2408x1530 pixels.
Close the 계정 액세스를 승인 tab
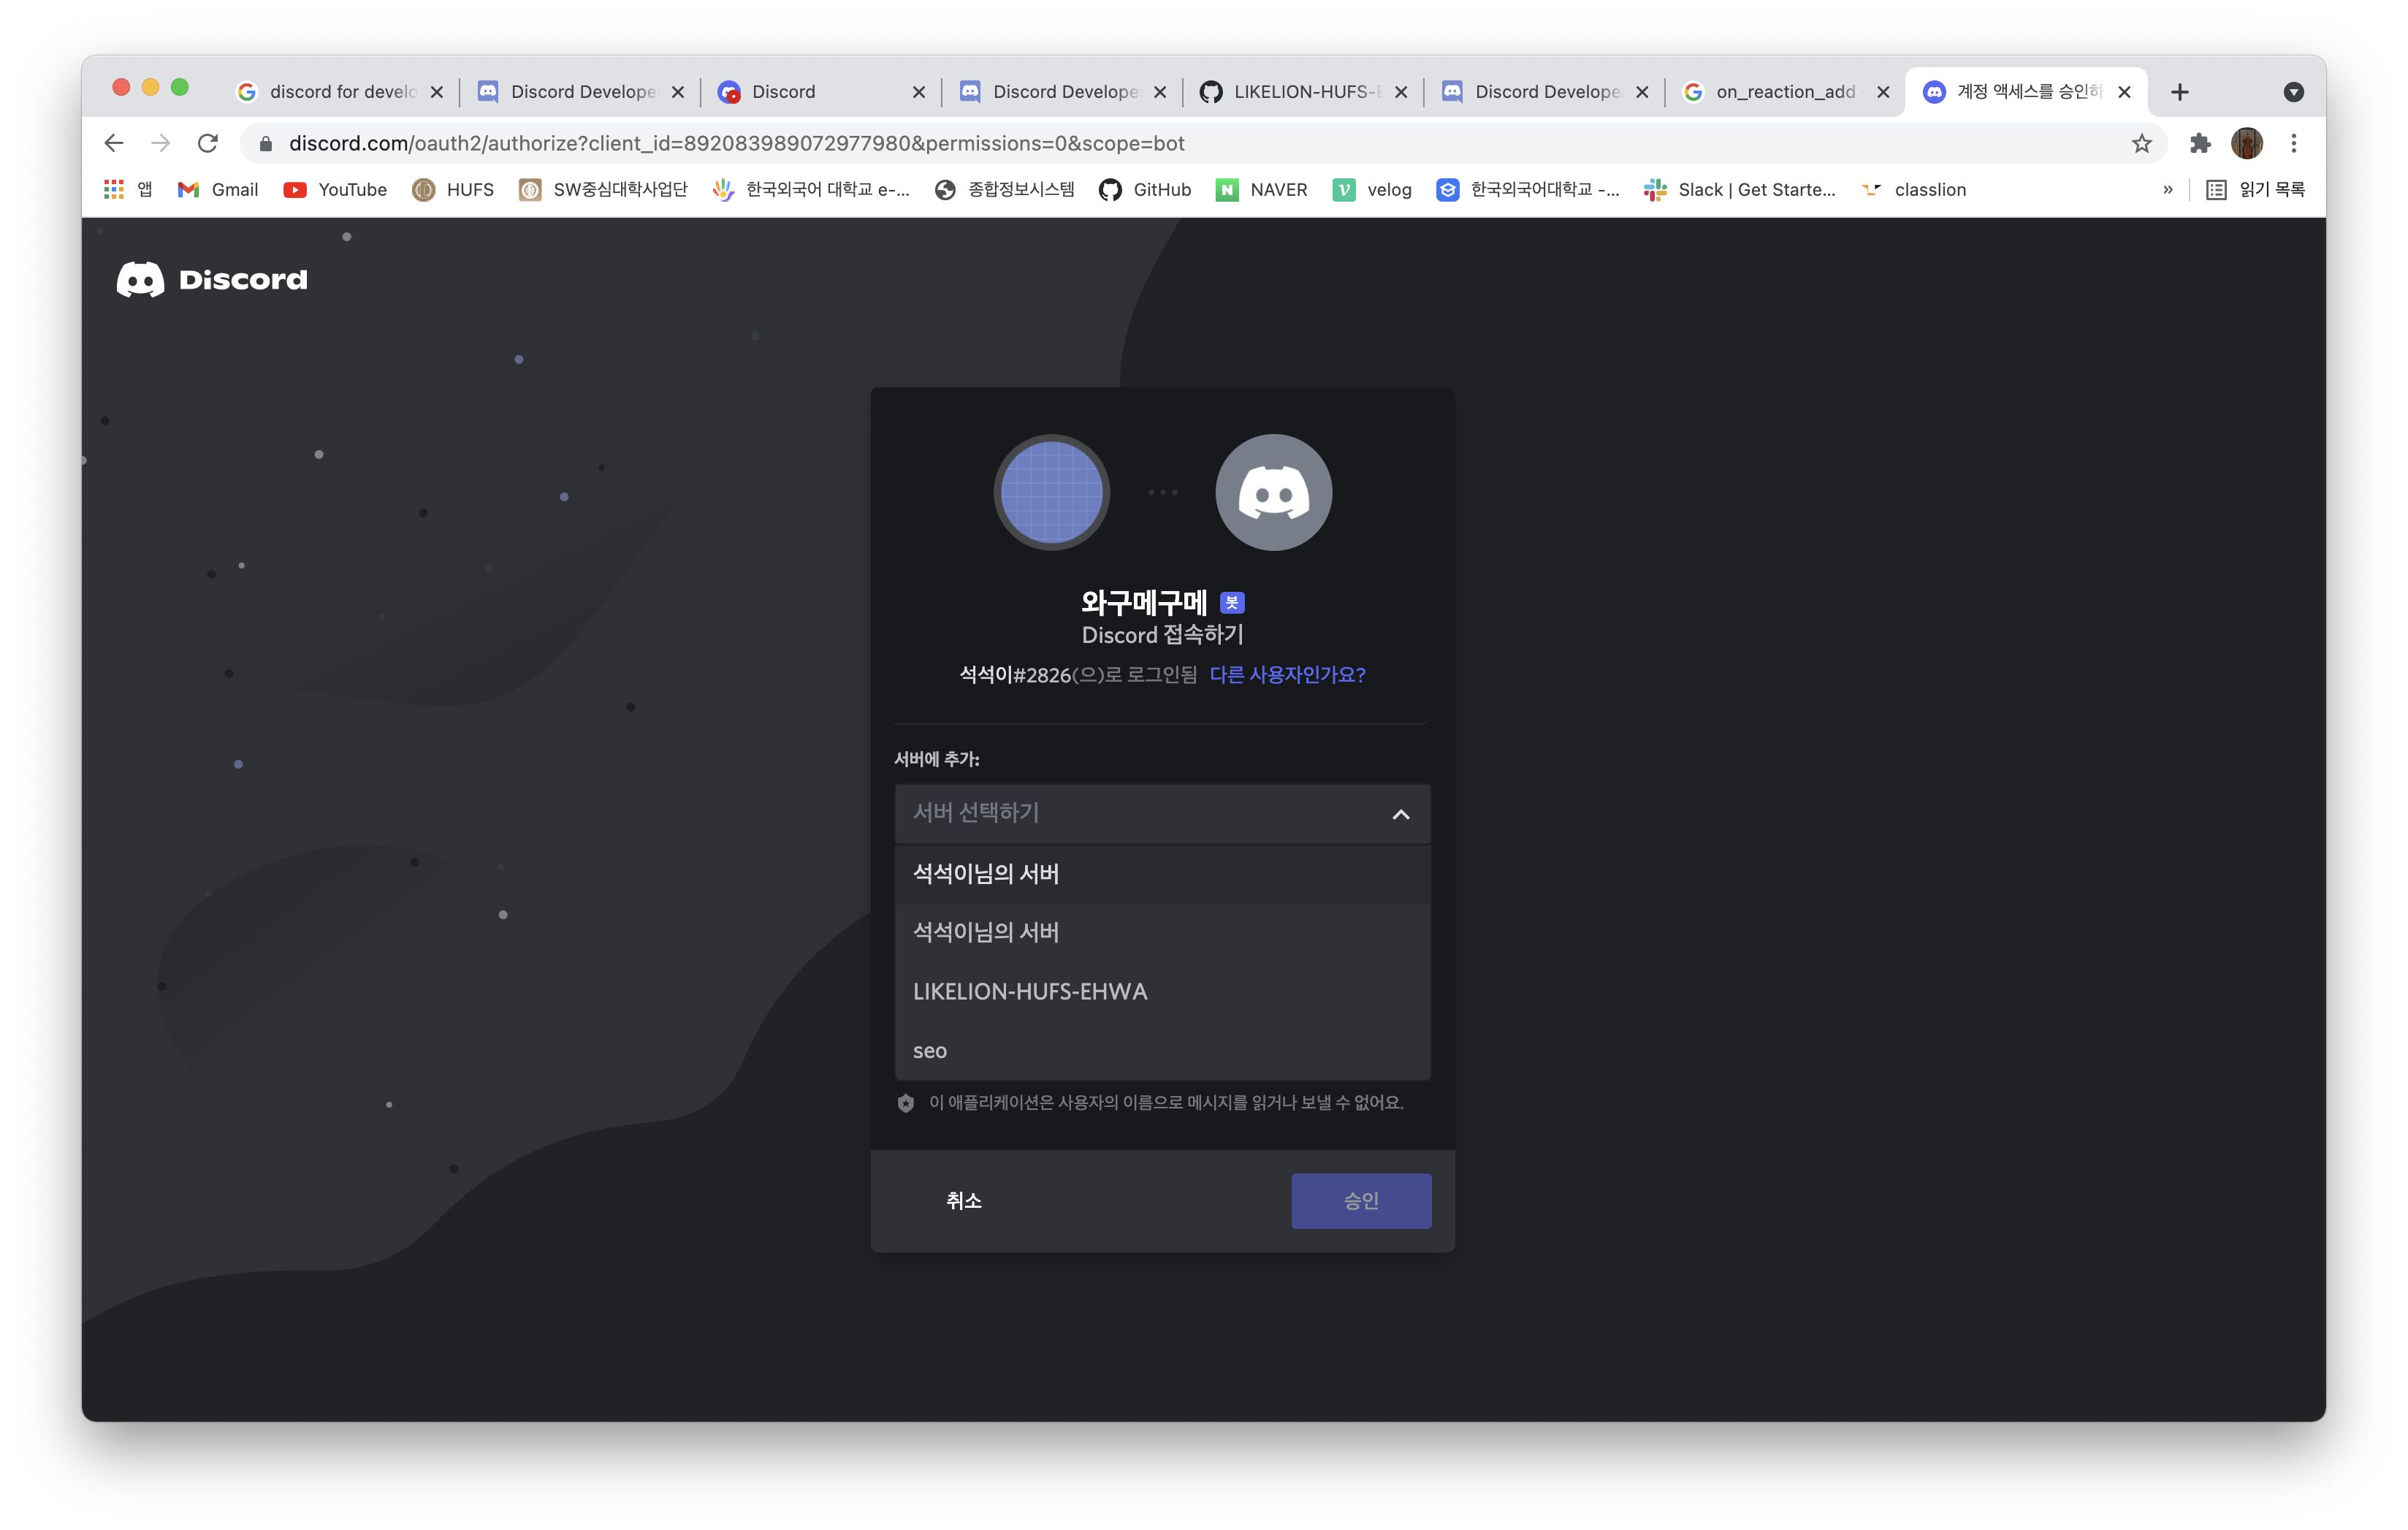(2124, 92)
